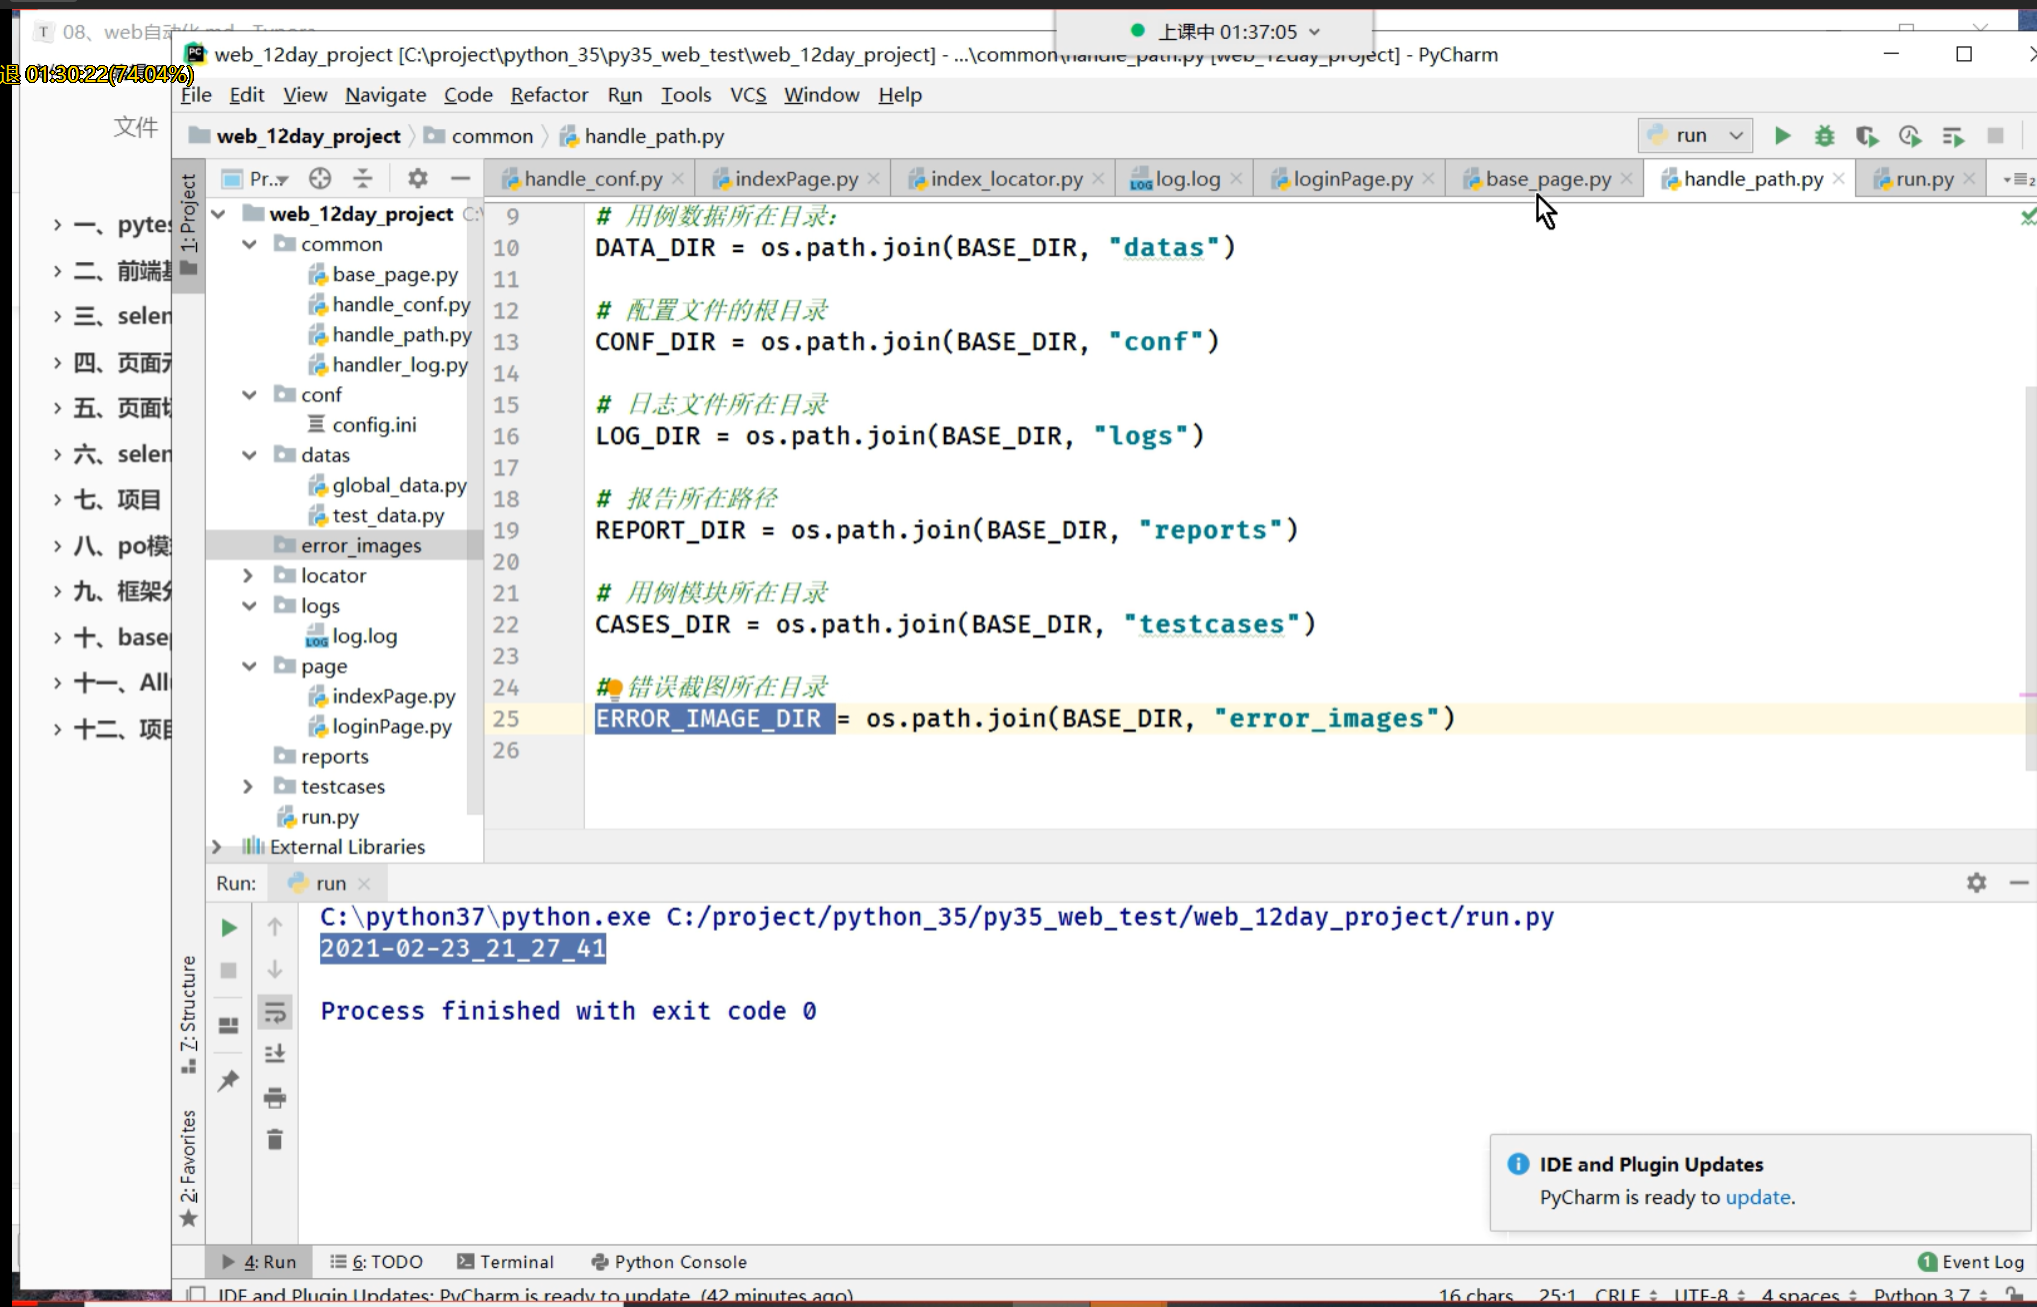This screenshot has width=2037, height=1307.
Task: Toggle Soft-Wrap in Run console
Action: click(x=275, y=1012)
